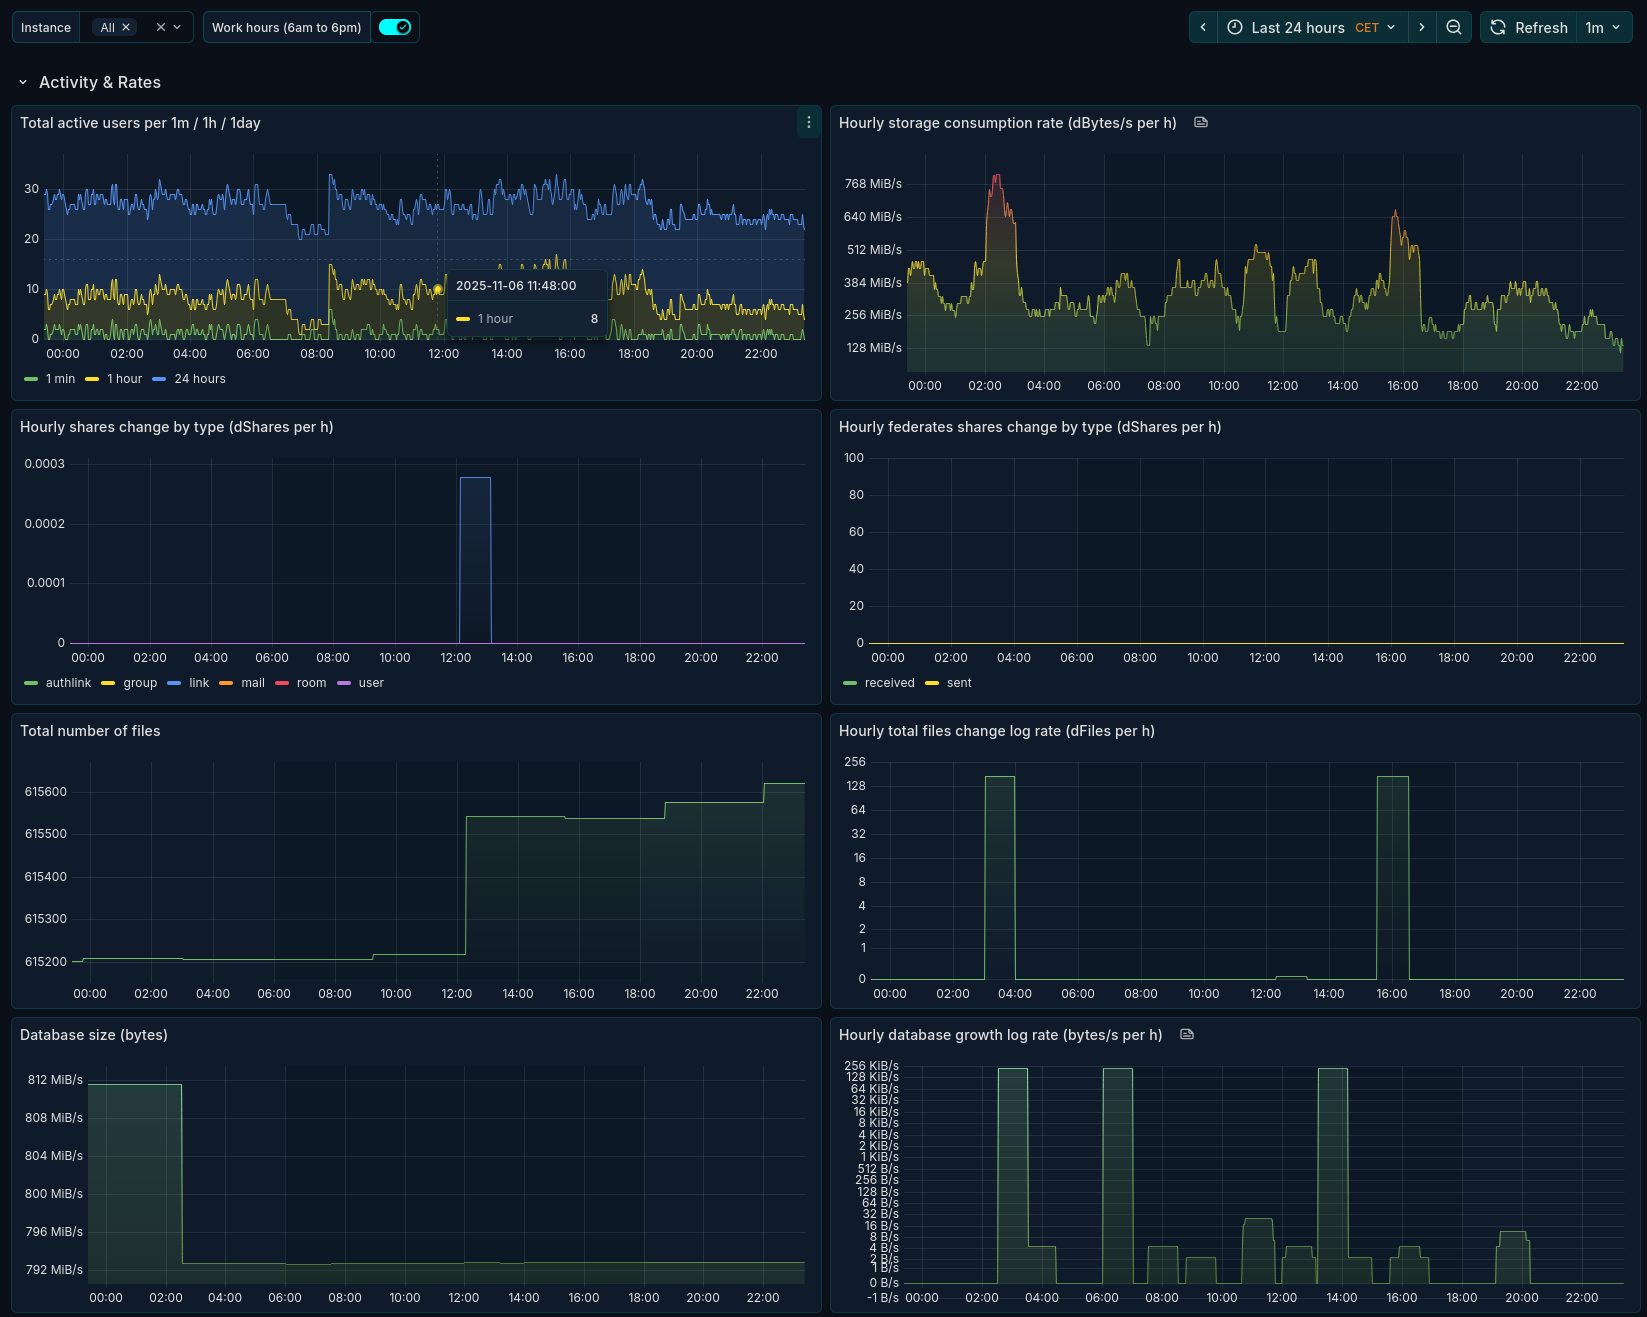Click the Refresh dashboard button
Screen dimensions: 1647x1317
coord(1529,28)
